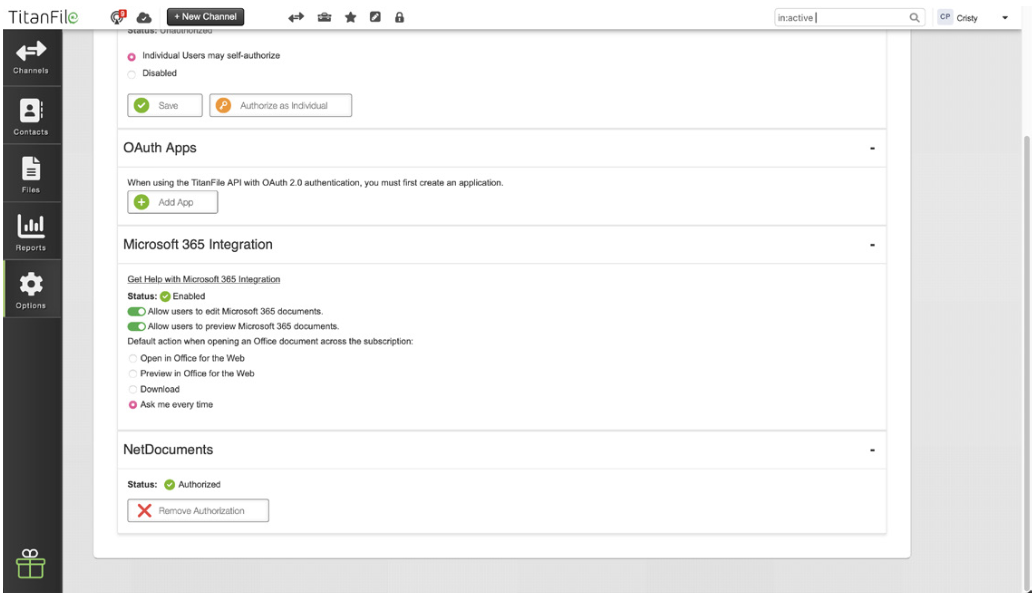Click the briefcase icon in top toolbar
Screen dimensions: 1036x596
tap(324, 17)
